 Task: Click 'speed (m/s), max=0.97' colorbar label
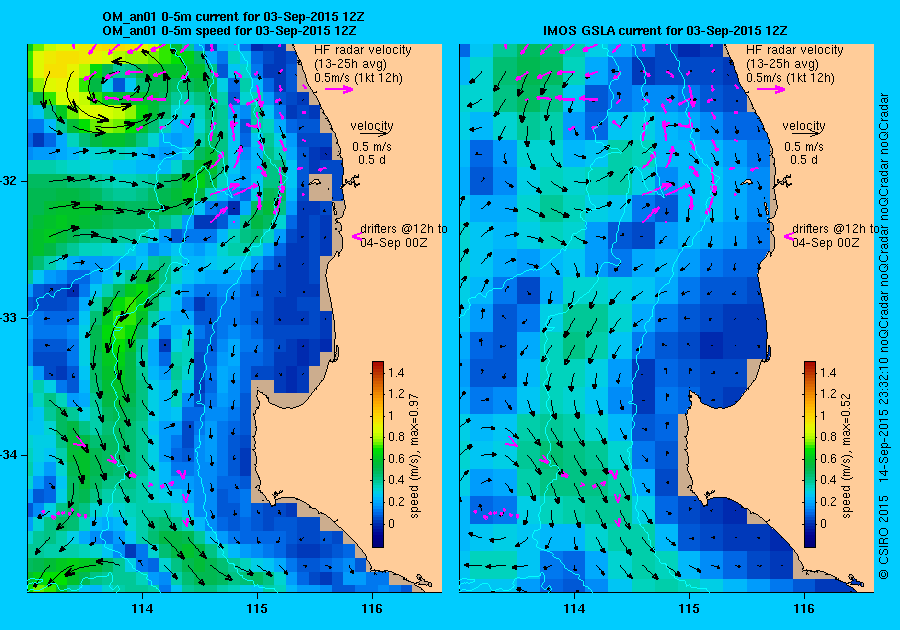point(414,456)
